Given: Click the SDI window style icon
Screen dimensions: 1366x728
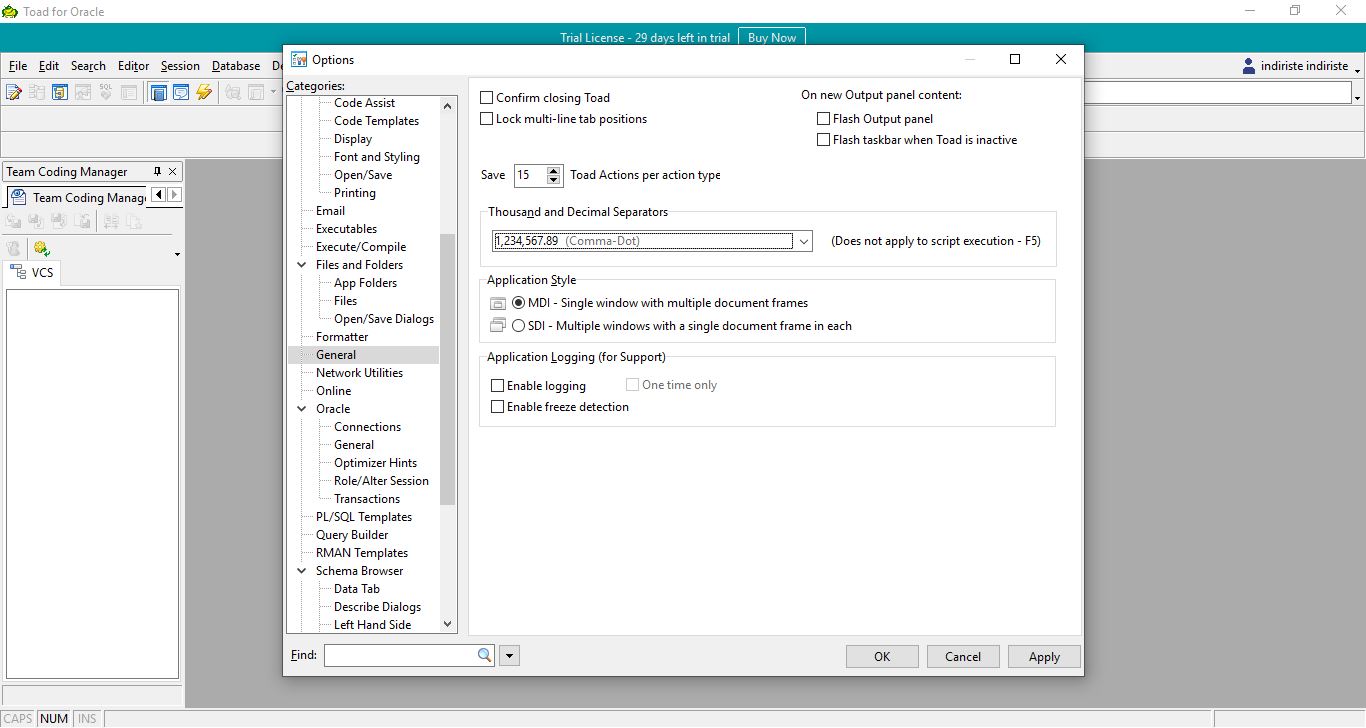Looking at the screenshot, I should (x=498, y=325).
